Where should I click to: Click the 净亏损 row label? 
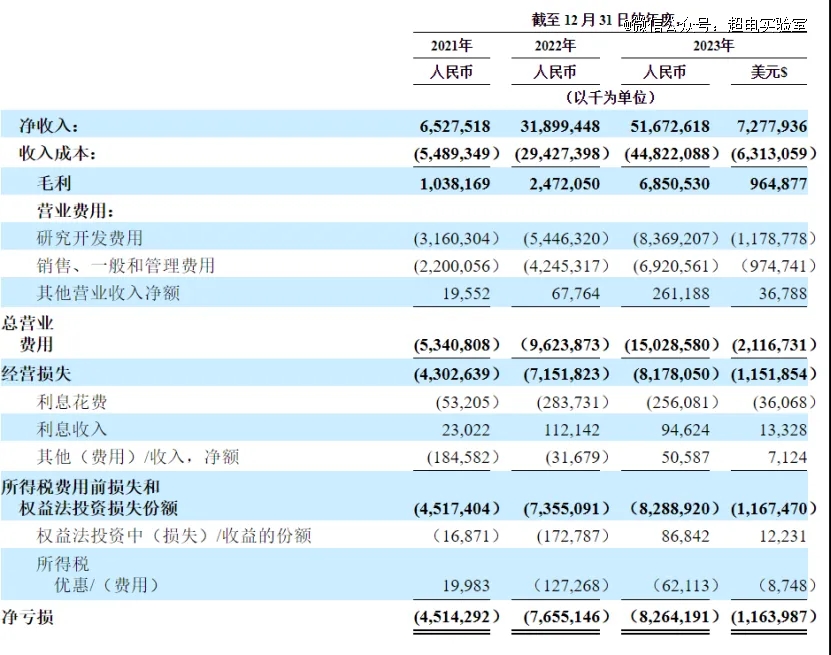click(30, 617)
